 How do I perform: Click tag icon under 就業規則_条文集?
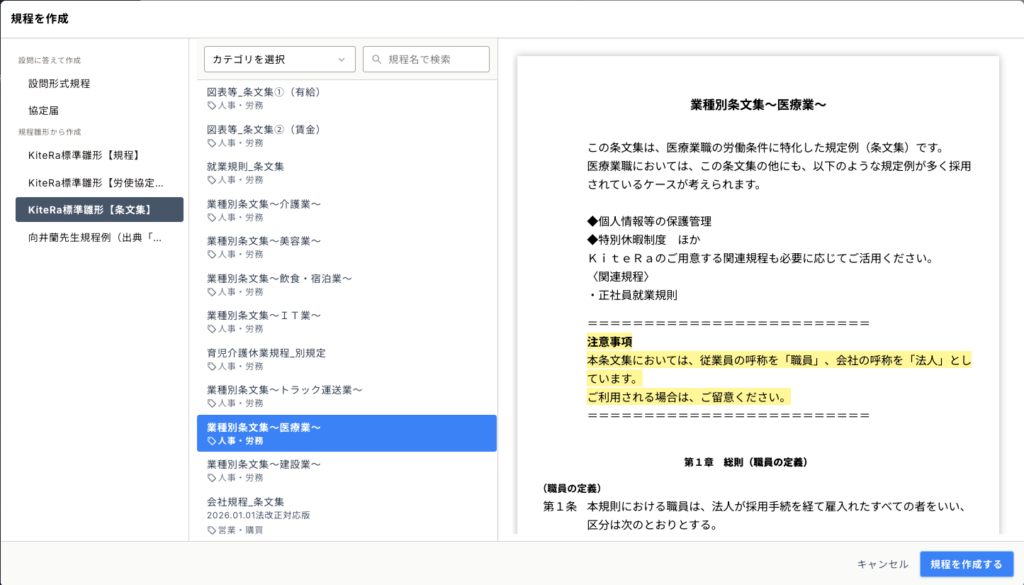point(211,180)
